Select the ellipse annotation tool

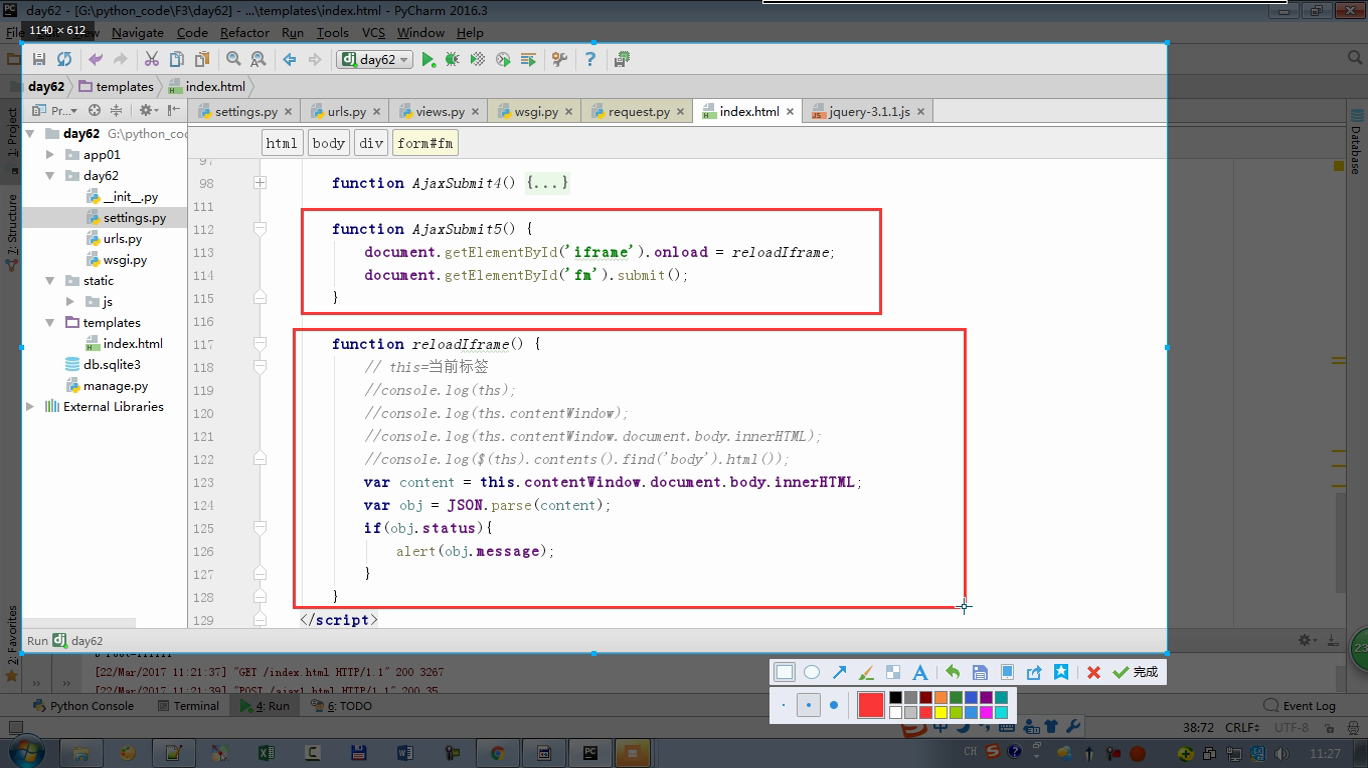(812, 672)
